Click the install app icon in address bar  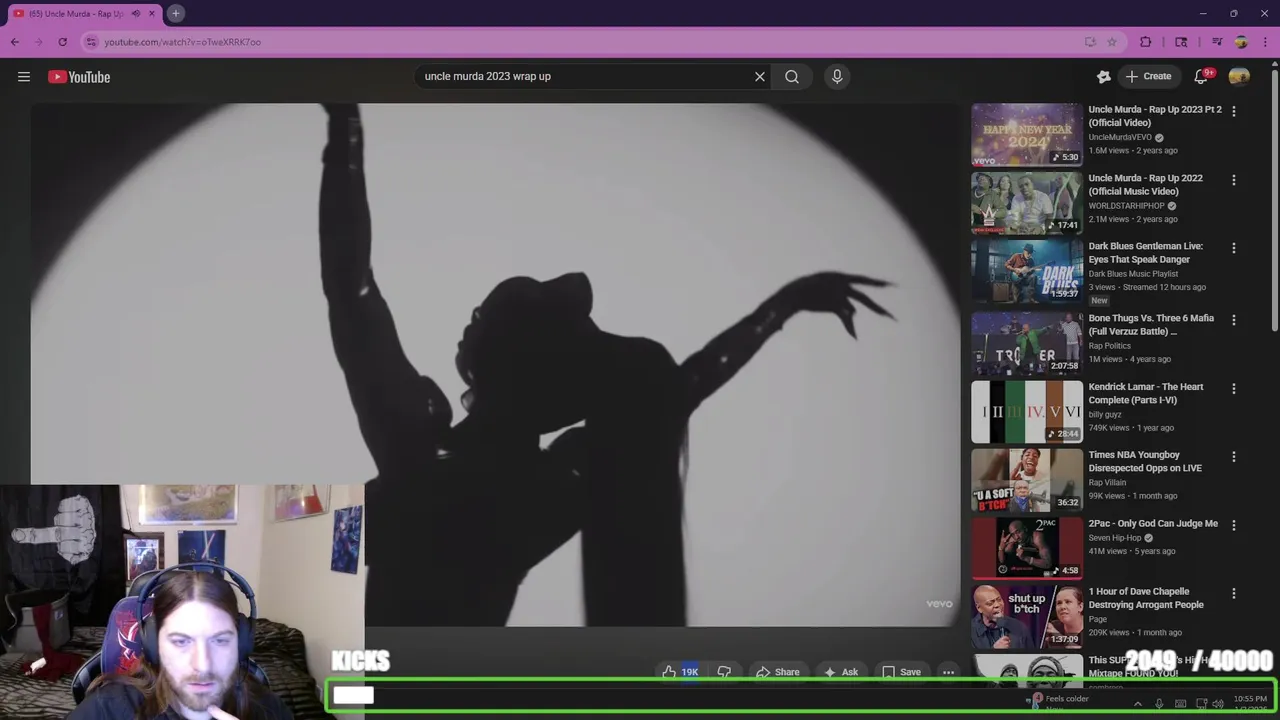tap(1090, 42)
